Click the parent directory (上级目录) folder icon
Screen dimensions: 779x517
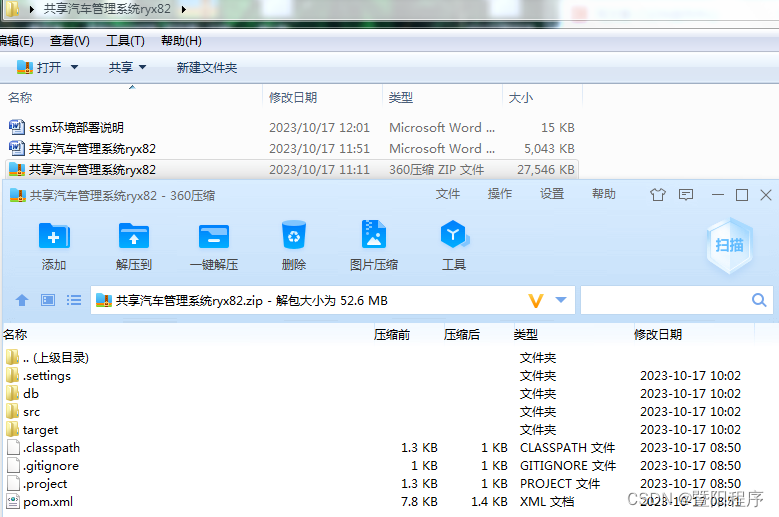12,357
